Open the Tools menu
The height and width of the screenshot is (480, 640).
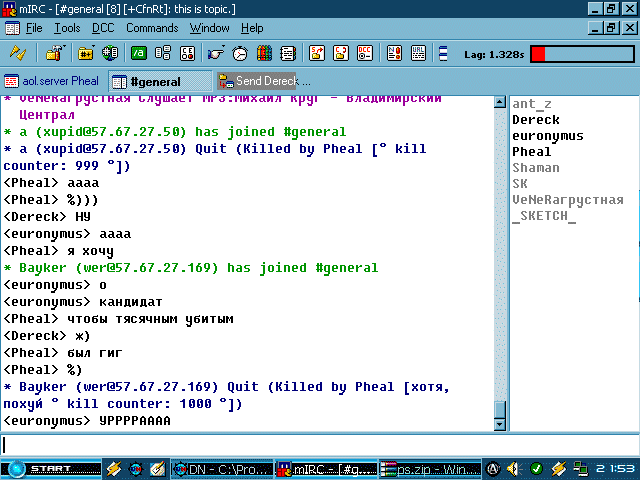(x=67, y=28)
